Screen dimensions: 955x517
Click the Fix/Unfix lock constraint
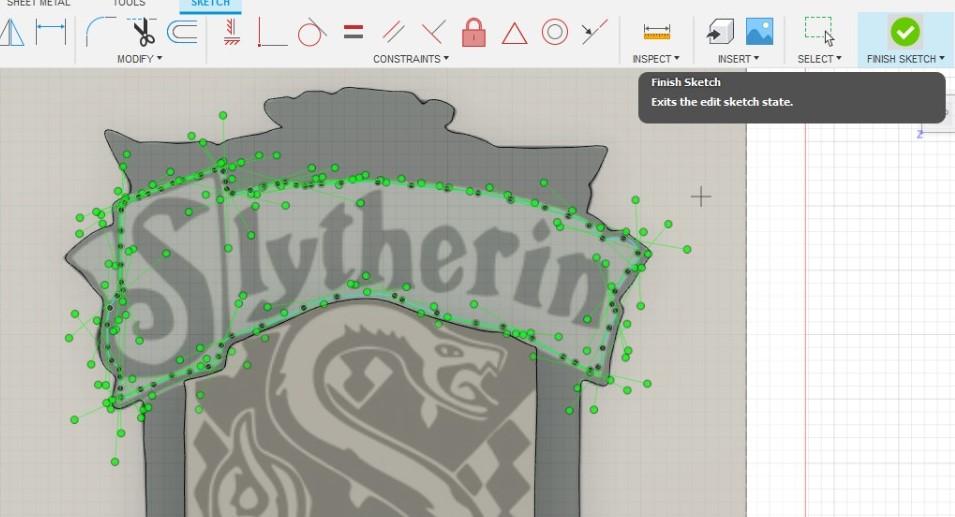tap(474, 32)
